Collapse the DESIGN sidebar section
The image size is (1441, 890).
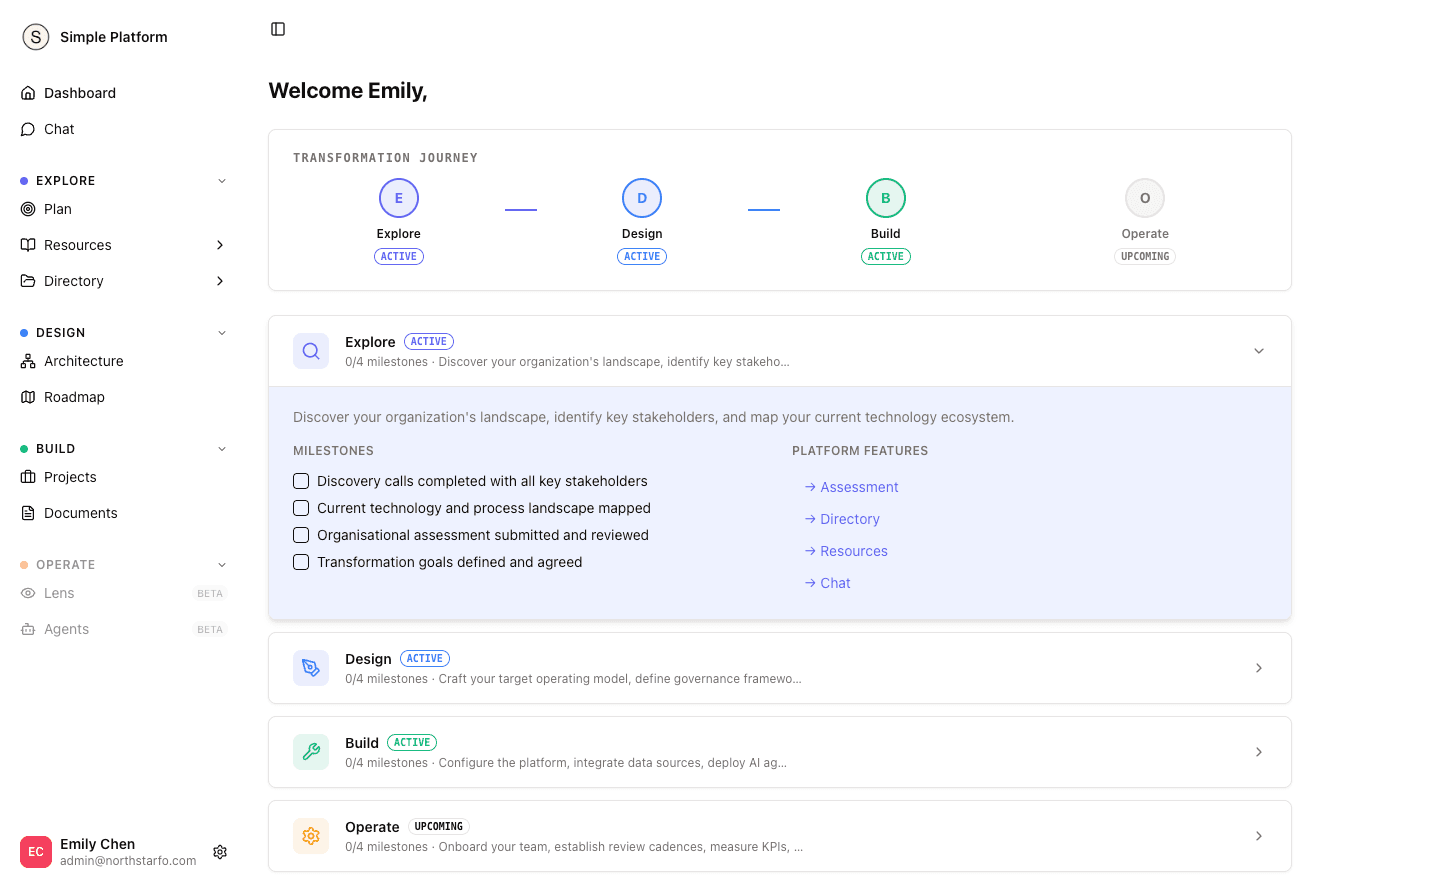222,333
